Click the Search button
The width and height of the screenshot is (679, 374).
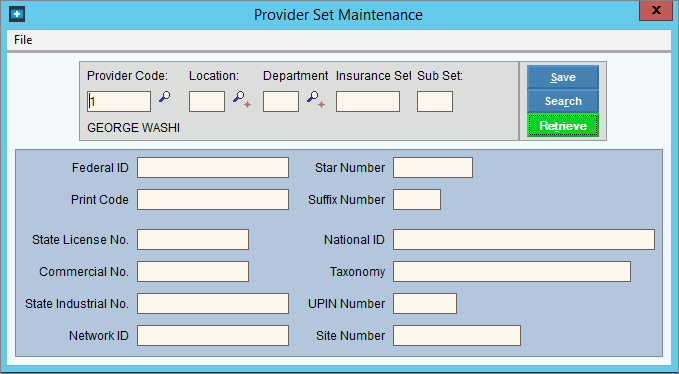pyautogui.click(x=563, y=101)
